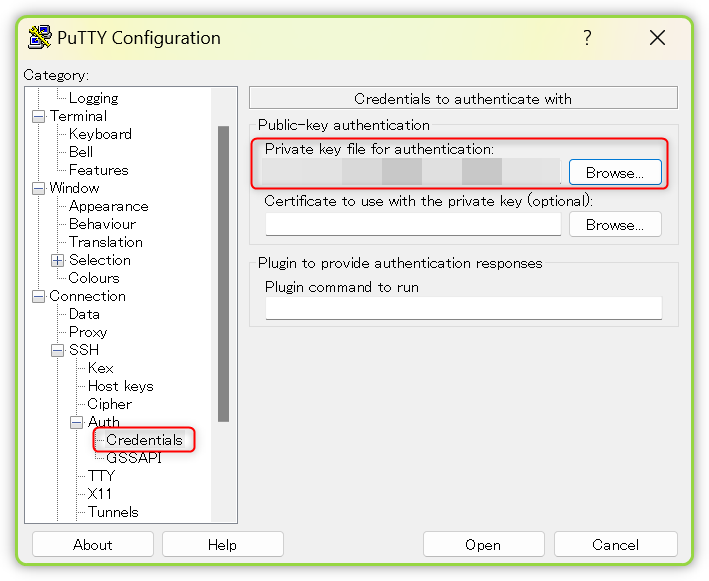The image size is (709, 581).
Task: Click the PuTTY icon in title bar
Action: pos(39,37)
